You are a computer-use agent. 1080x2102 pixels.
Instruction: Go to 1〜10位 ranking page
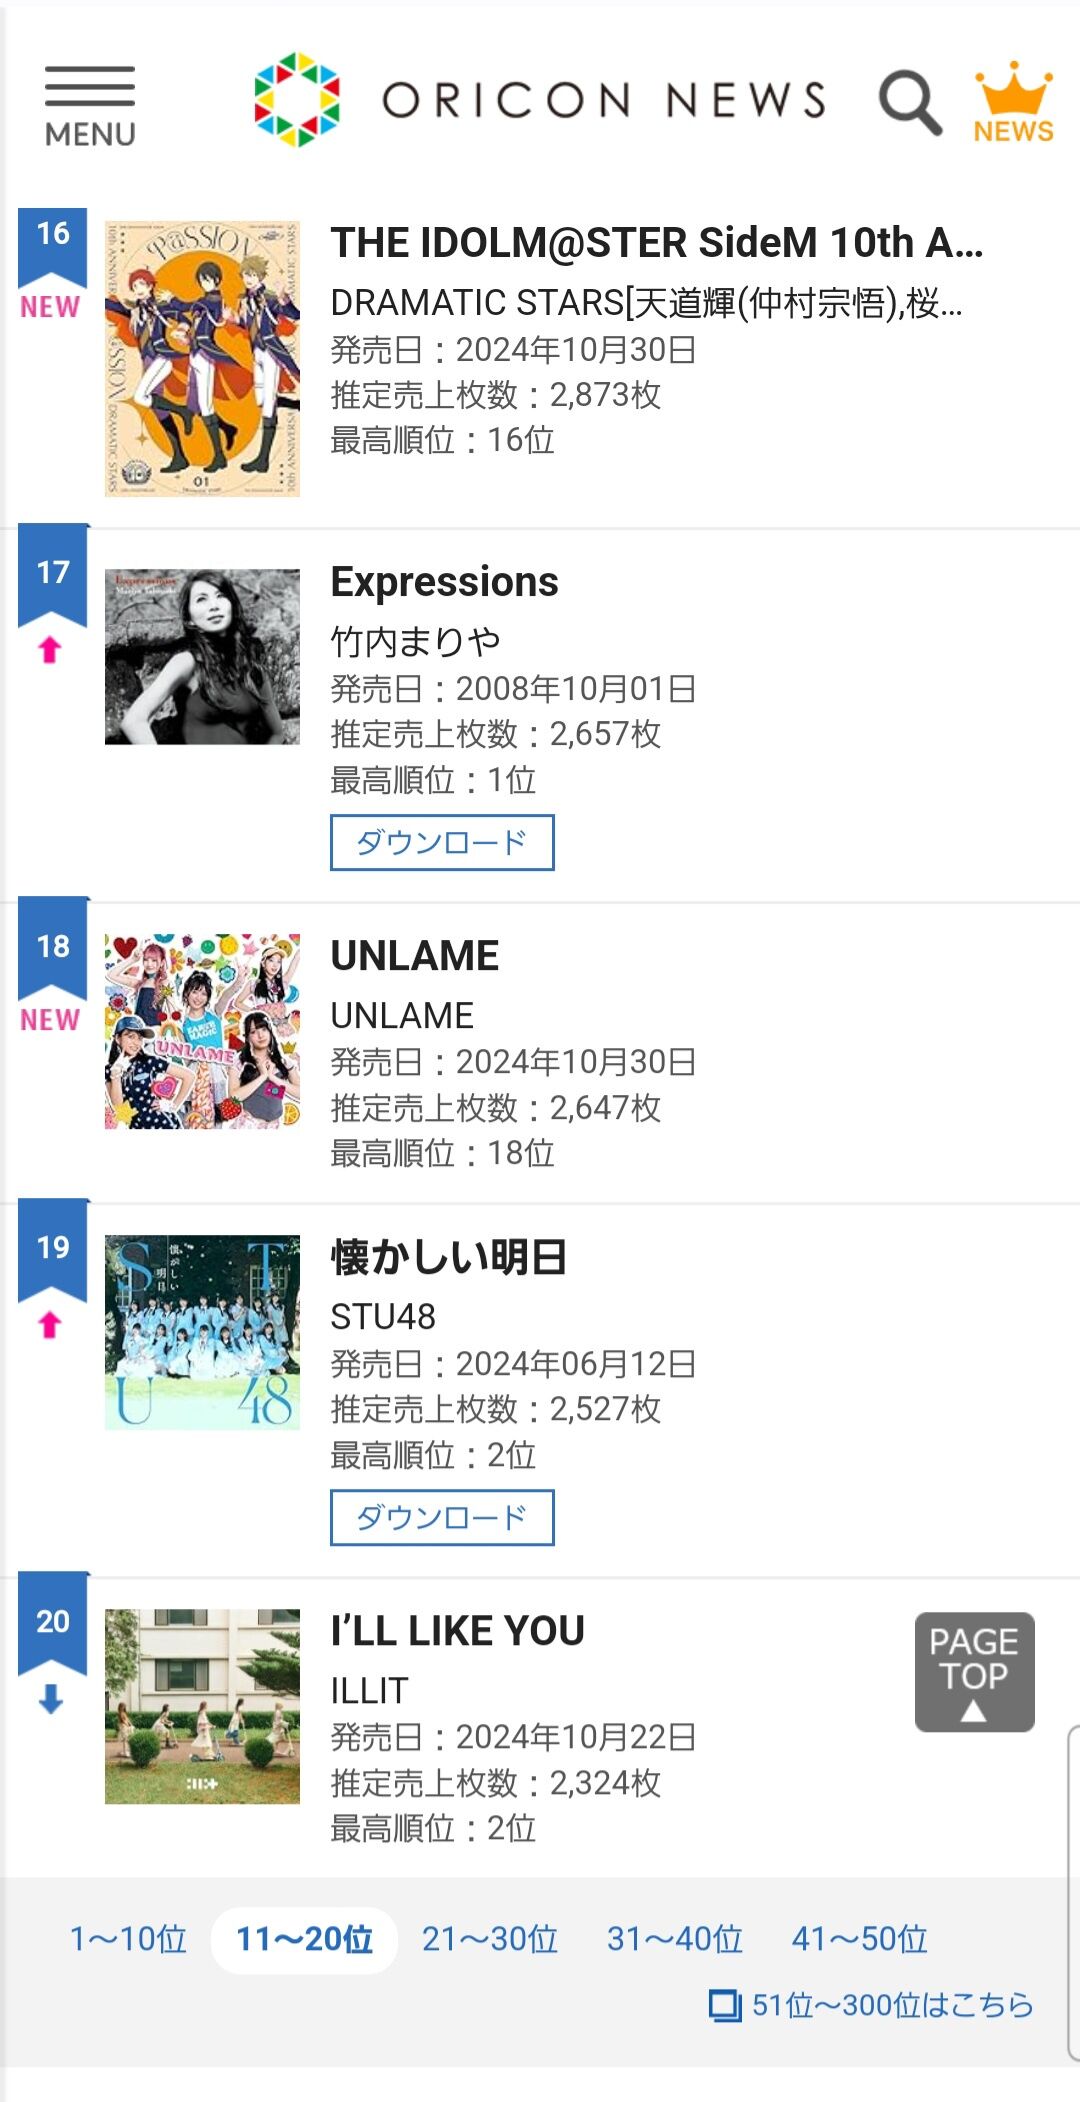click(x=128, y=1939)
